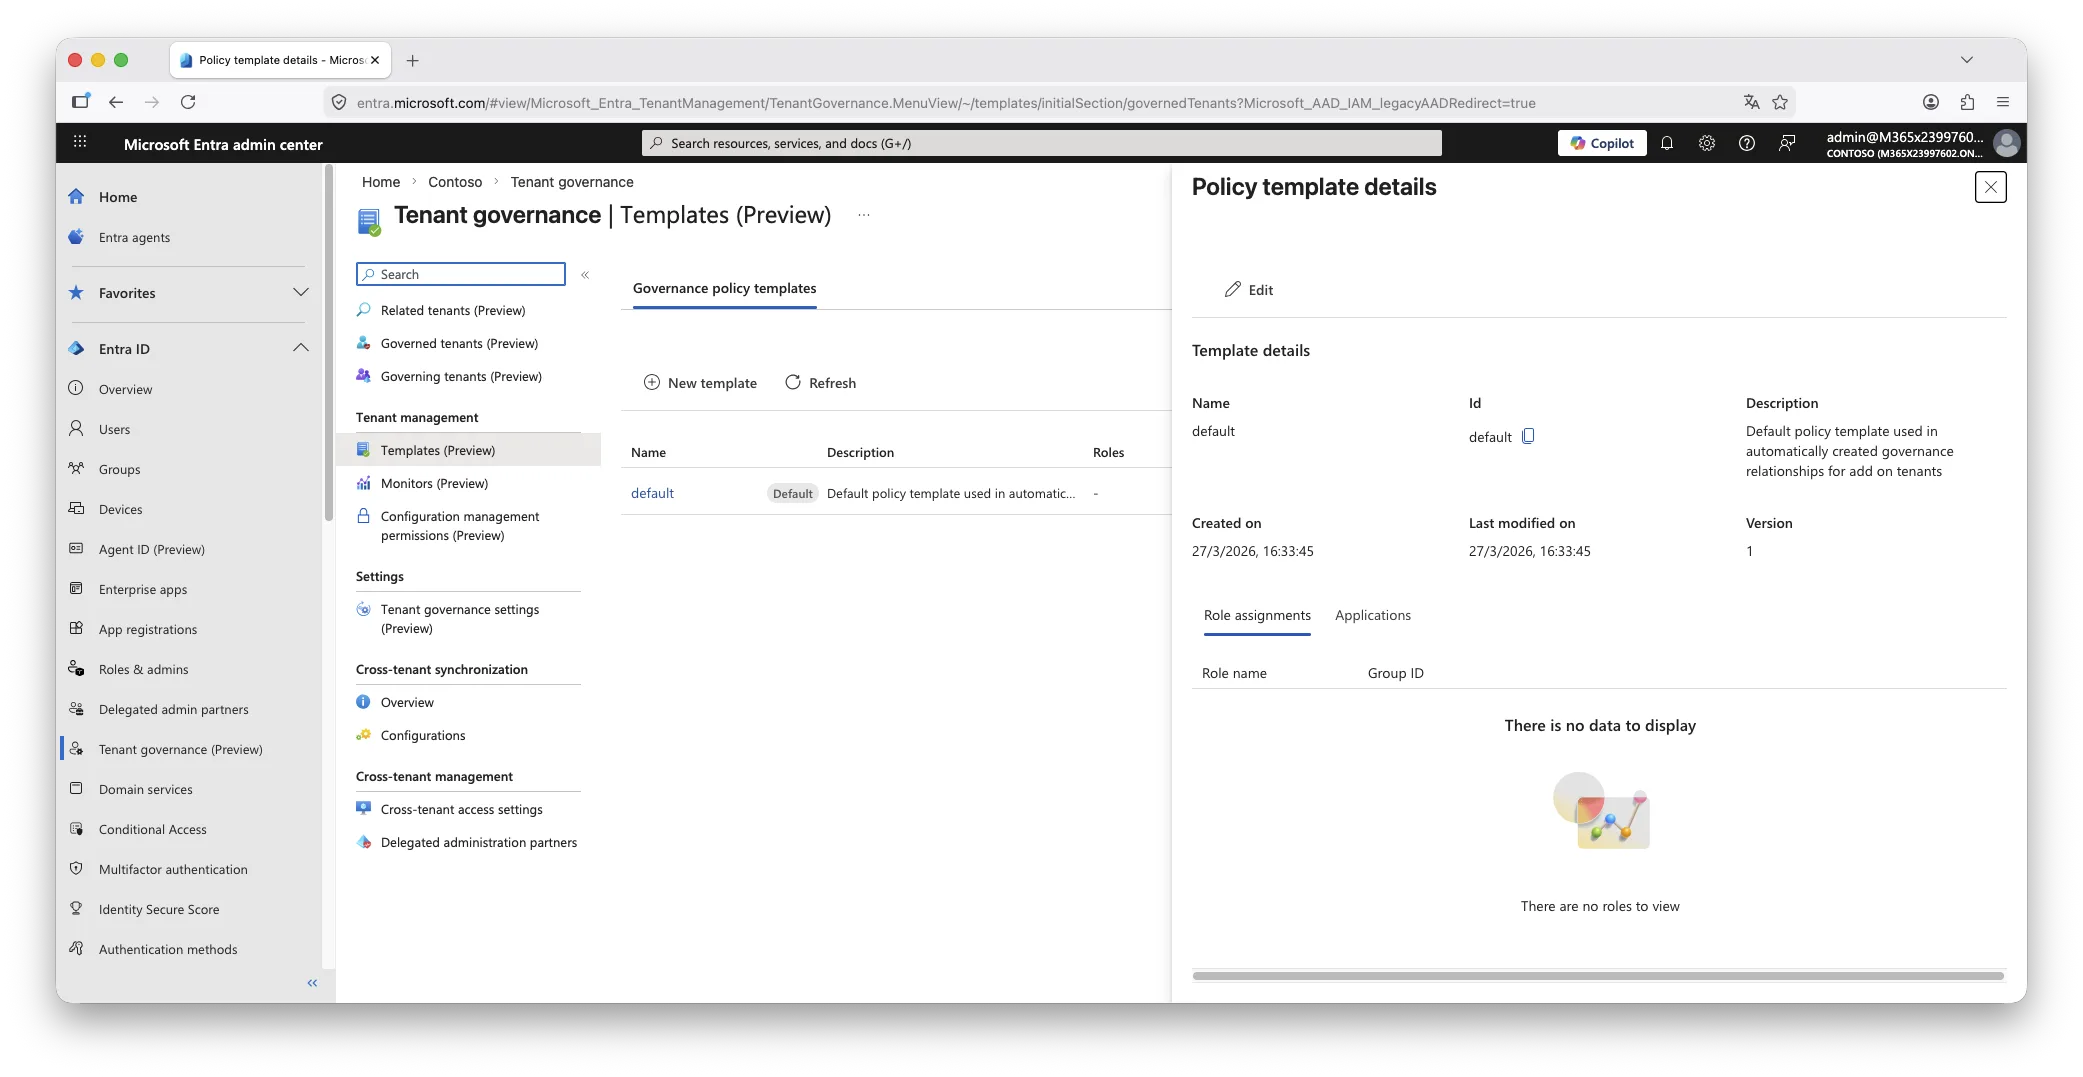Open the app launcher waffle menu
This screenshot has width=2083, height=1077.
click(x=80, y=143)
